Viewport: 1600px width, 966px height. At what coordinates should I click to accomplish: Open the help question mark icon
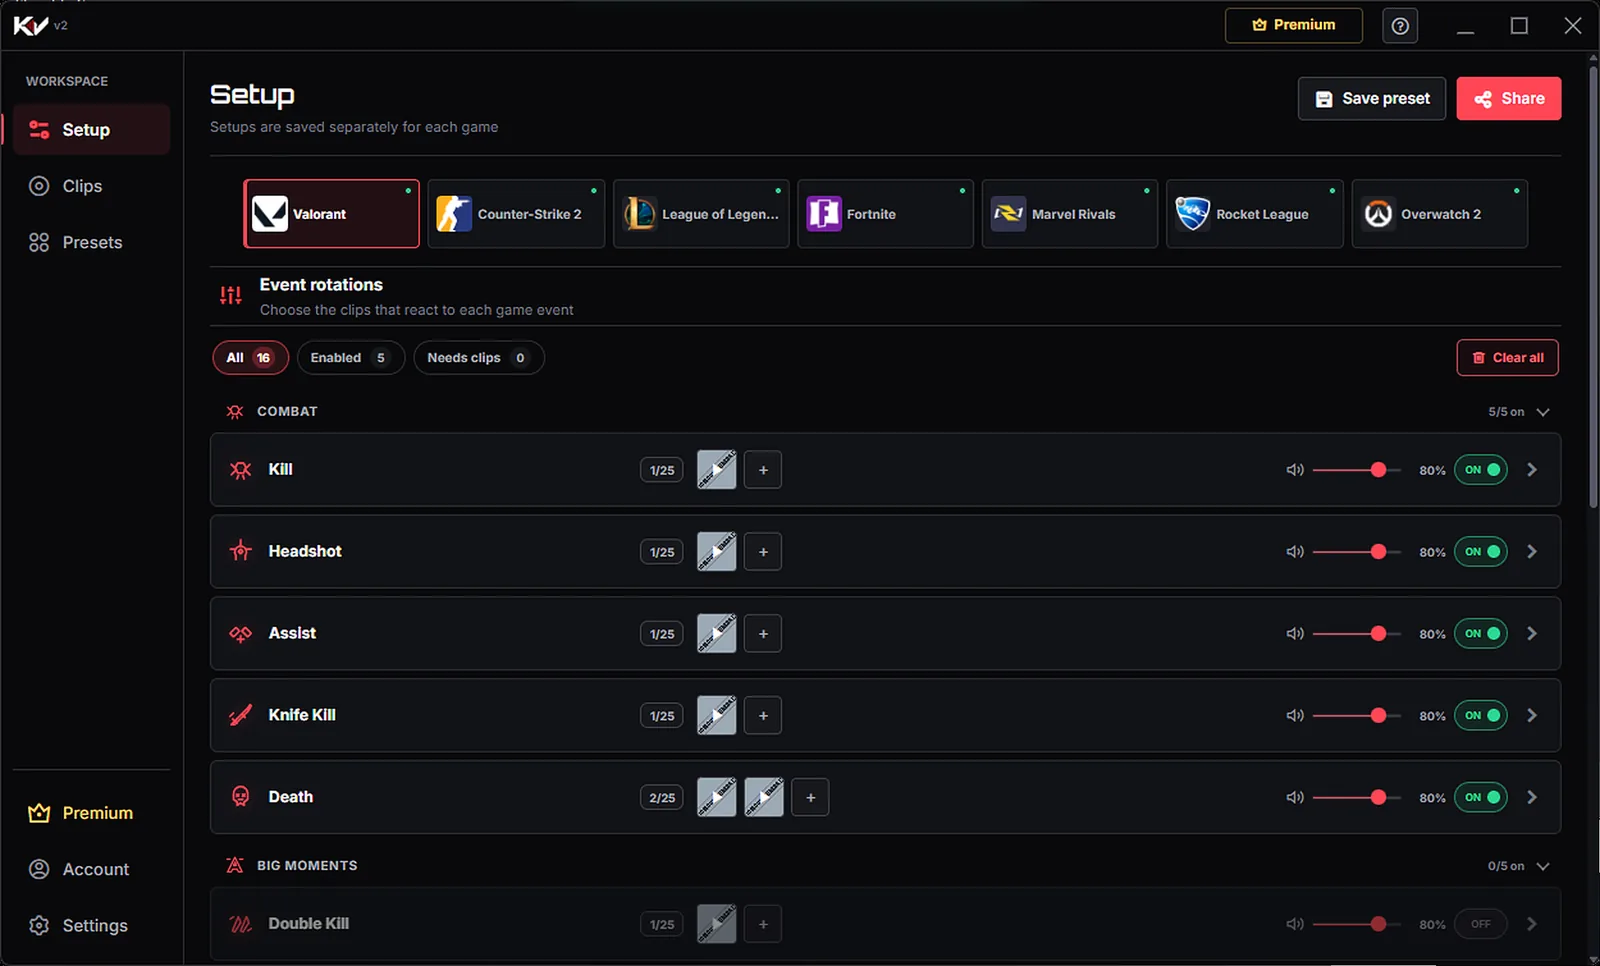tap(1400, 26)
